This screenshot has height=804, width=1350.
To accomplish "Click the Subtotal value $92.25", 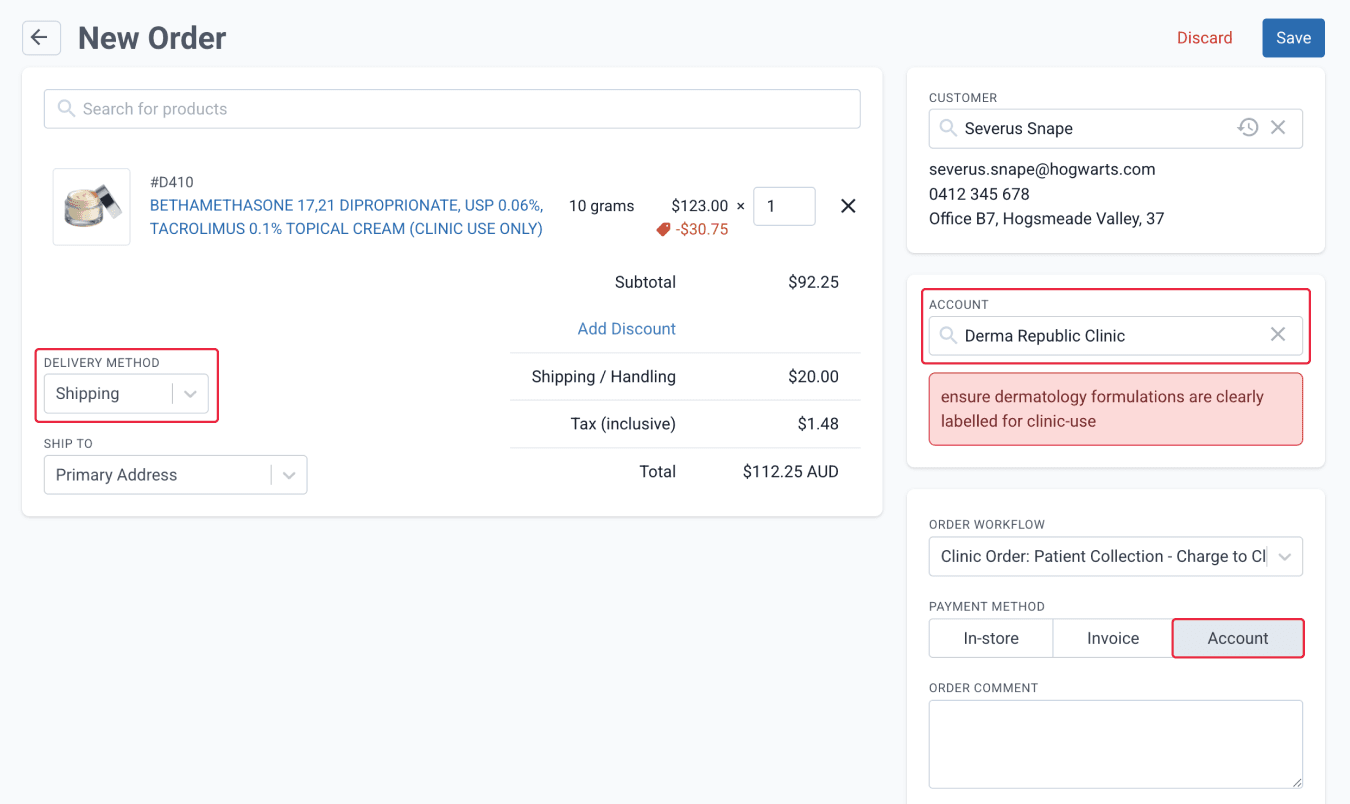I will pos(813,282).
